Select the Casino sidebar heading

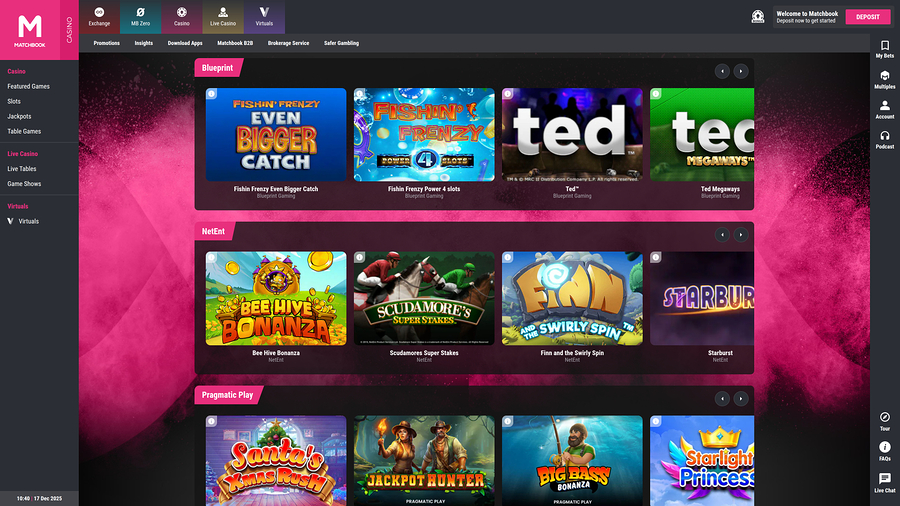pos(16,71)
